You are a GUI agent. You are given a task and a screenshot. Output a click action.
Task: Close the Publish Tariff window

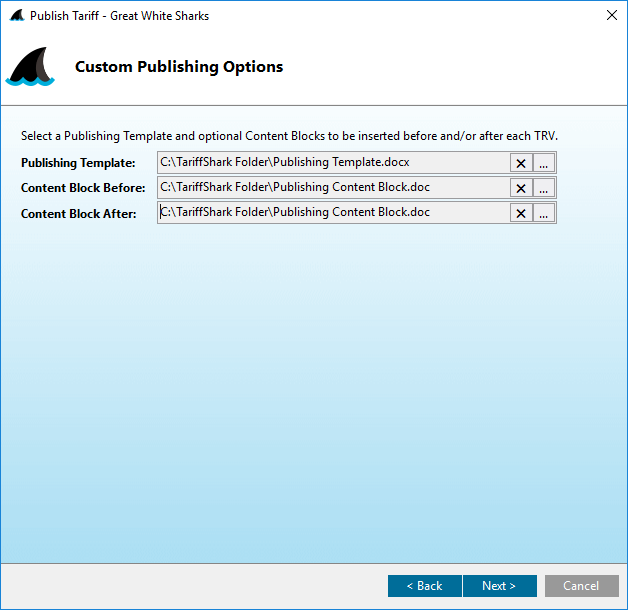611,16
